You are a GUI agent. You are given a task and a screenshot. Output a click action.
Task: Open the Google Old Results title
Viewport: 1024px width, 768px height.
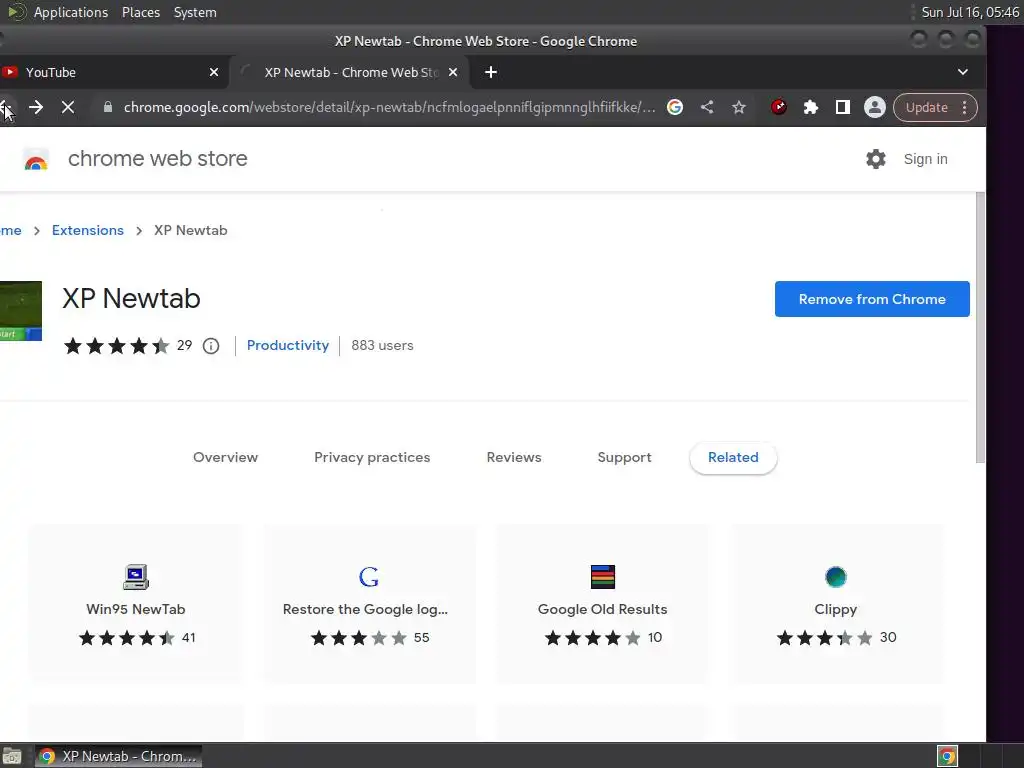603,609
